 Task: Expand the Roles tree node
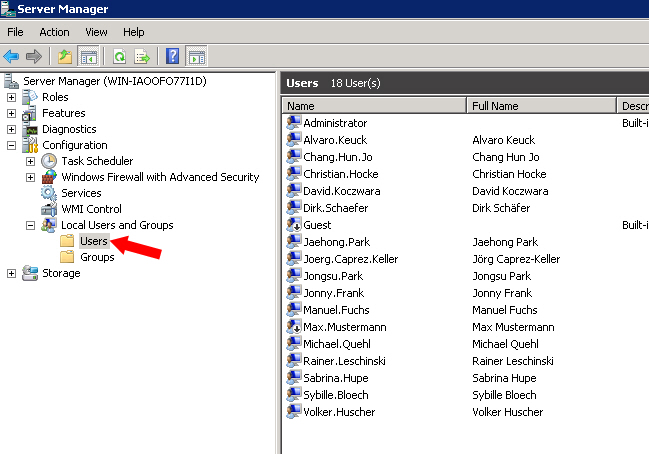[x=12, y=97]
